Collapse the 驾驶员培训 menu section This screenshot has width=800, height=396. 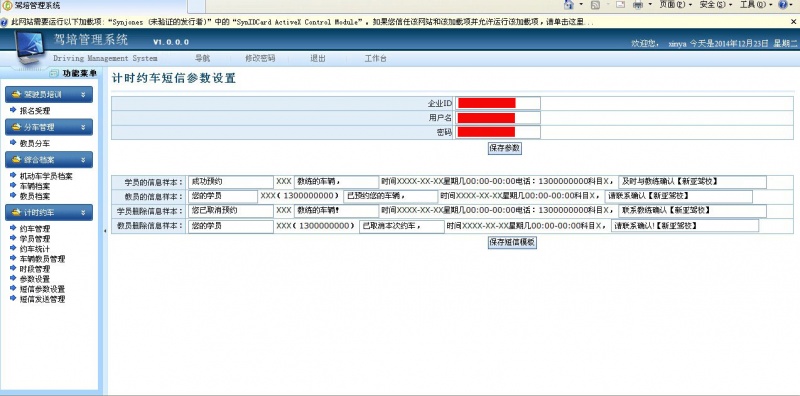[x=83, y=94]
